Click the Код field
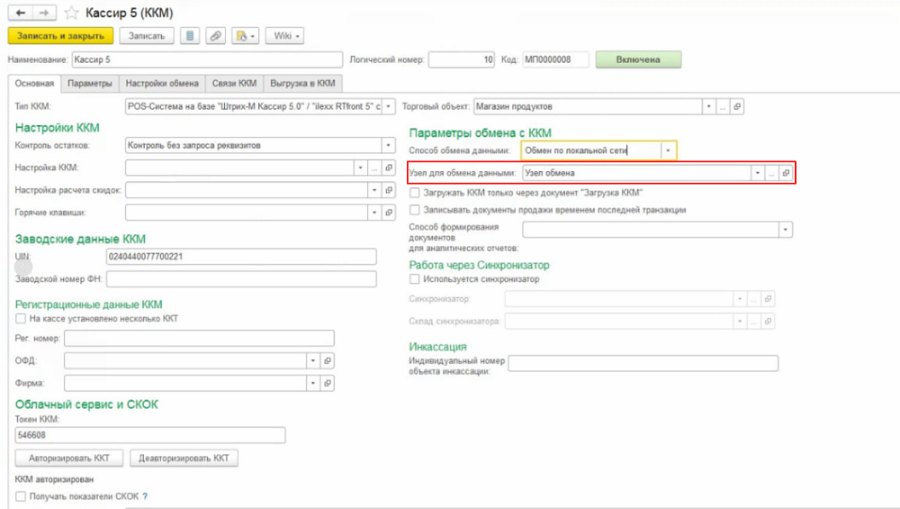 click(556, 60)
